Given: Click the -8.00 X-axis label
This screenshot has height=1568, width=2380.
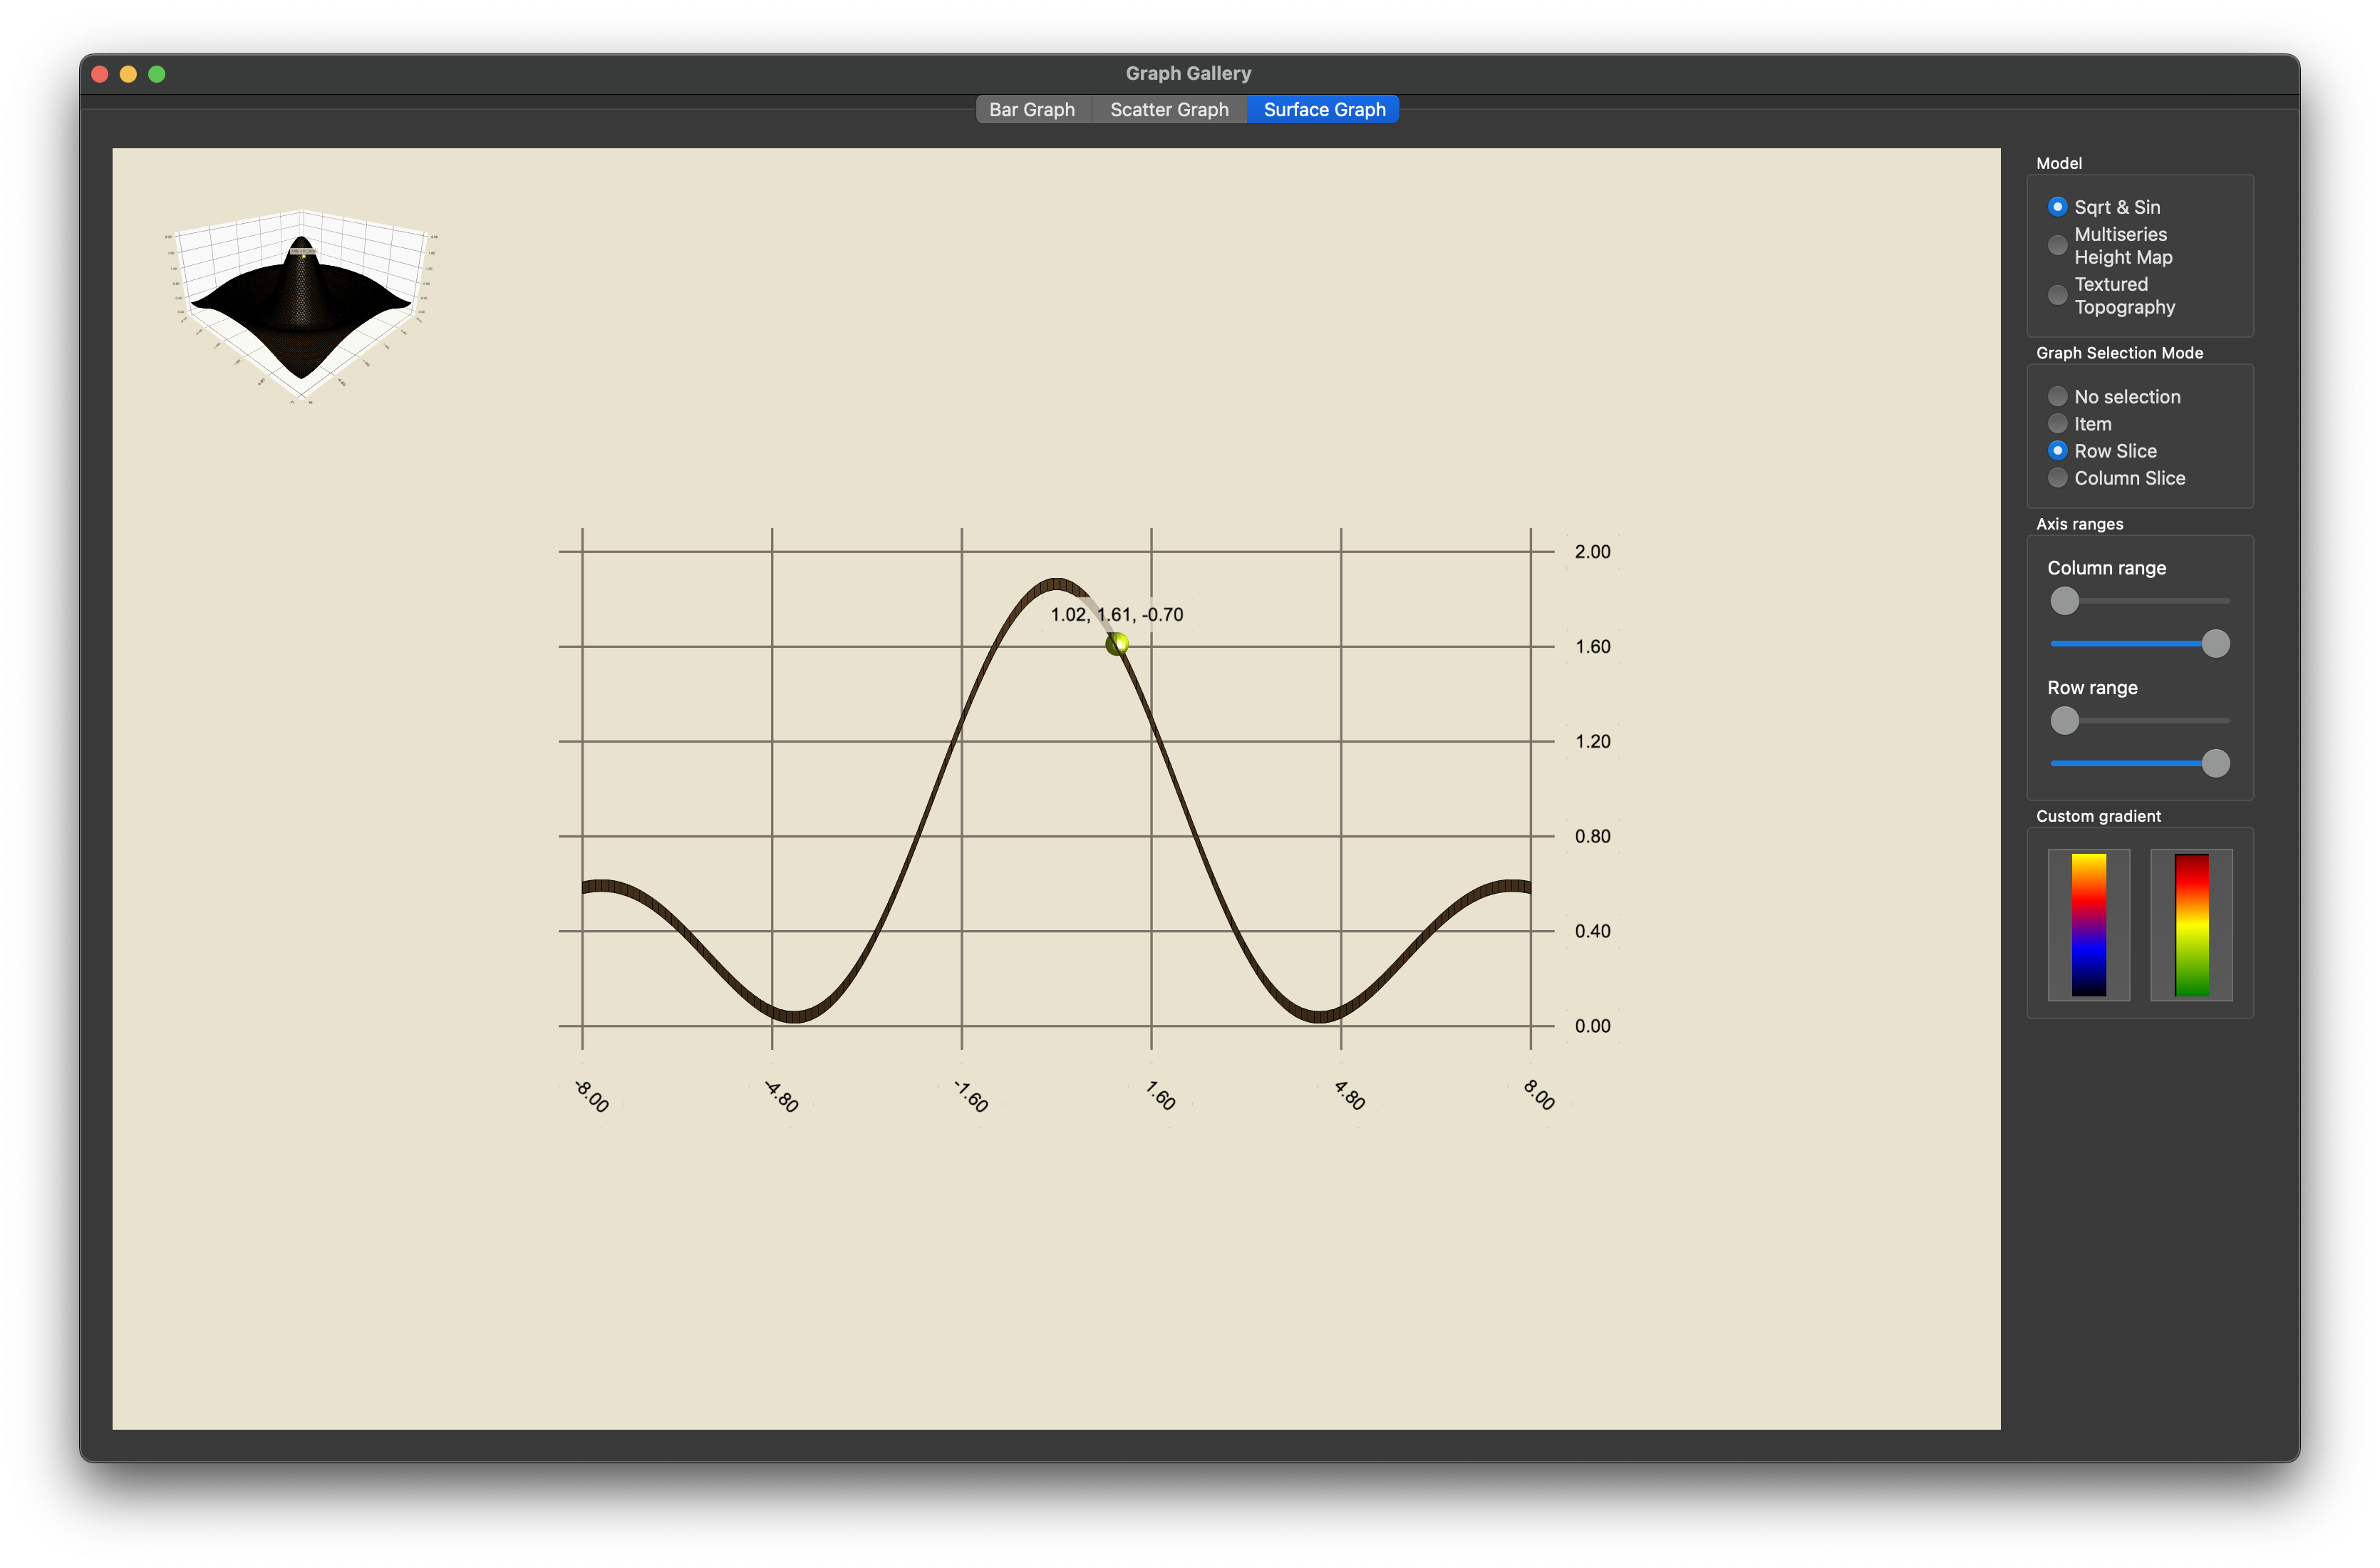Looking at the screenshot, I should [x=591, y=1096].
